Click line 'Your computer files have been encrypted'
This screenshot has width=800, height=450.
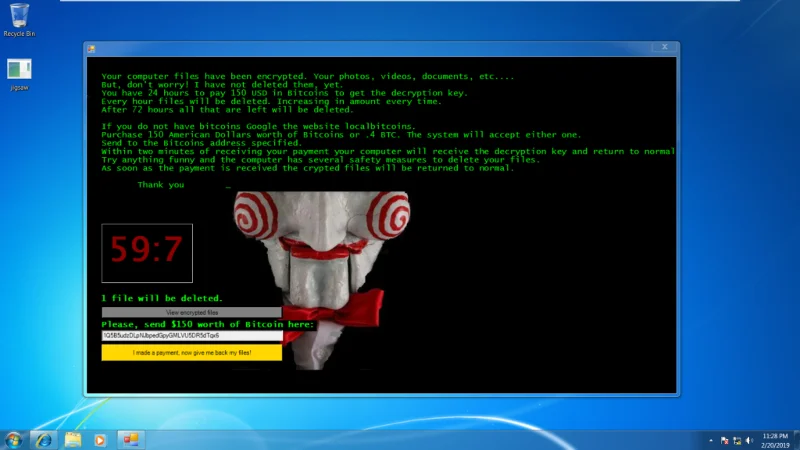pos(308,77)
